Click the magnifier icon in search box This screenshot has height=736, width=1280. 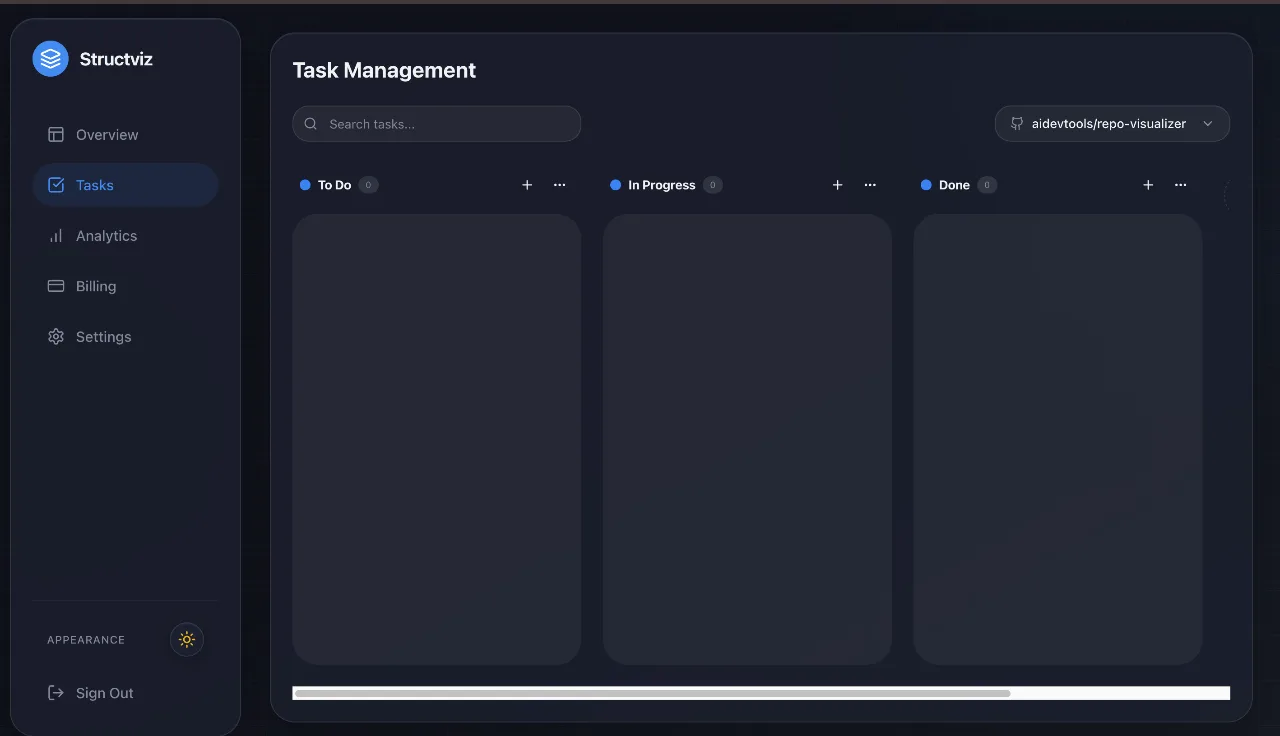click(x=311, y=124)
